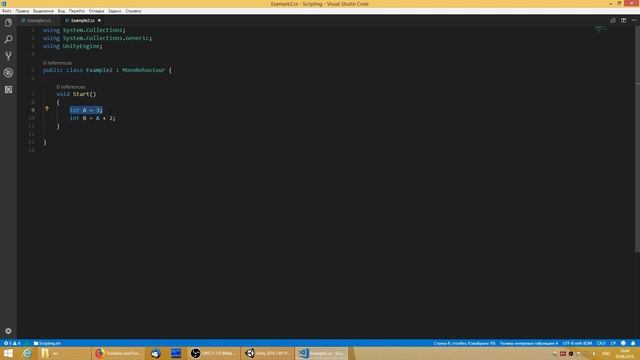Click the 'int B = A + 2;' code line
The width and height of the screenshot is (640, 360).
[x=93, y=118]
